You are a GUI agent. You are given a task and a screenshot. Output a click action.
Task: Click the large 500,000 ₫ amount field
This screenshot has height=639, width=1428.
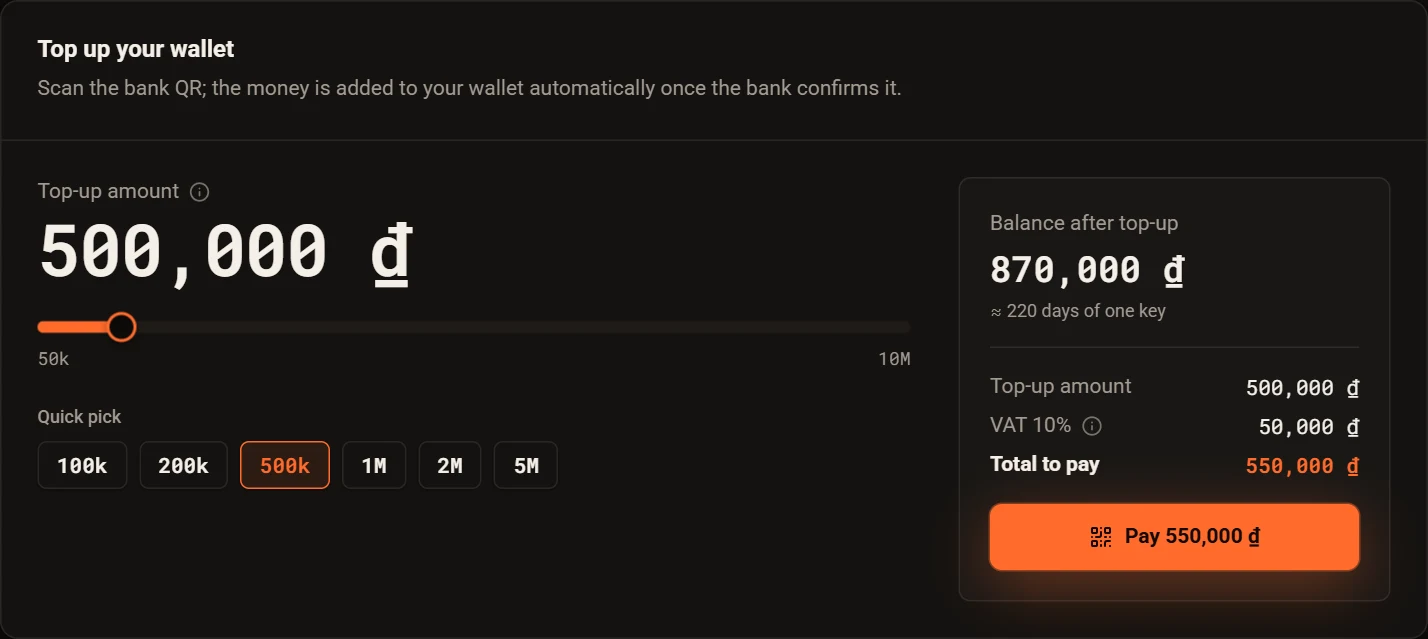point(226,251)
